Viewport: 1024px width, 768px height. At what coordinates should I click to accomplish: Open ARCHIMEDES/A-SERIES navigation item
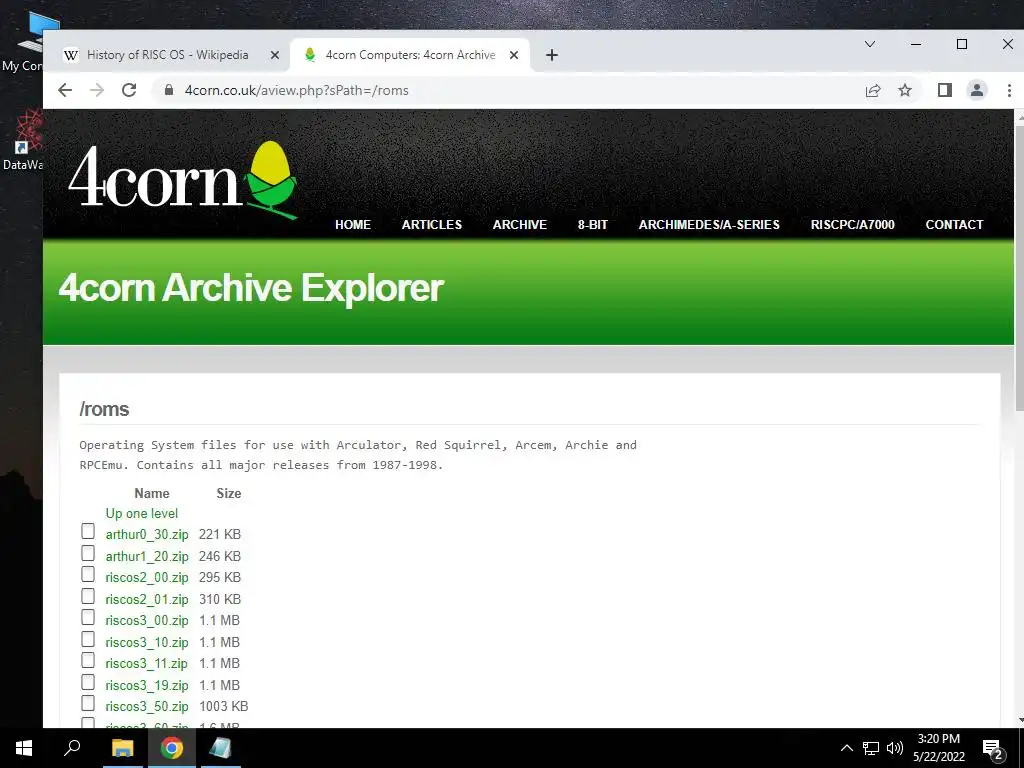(709, 225)
